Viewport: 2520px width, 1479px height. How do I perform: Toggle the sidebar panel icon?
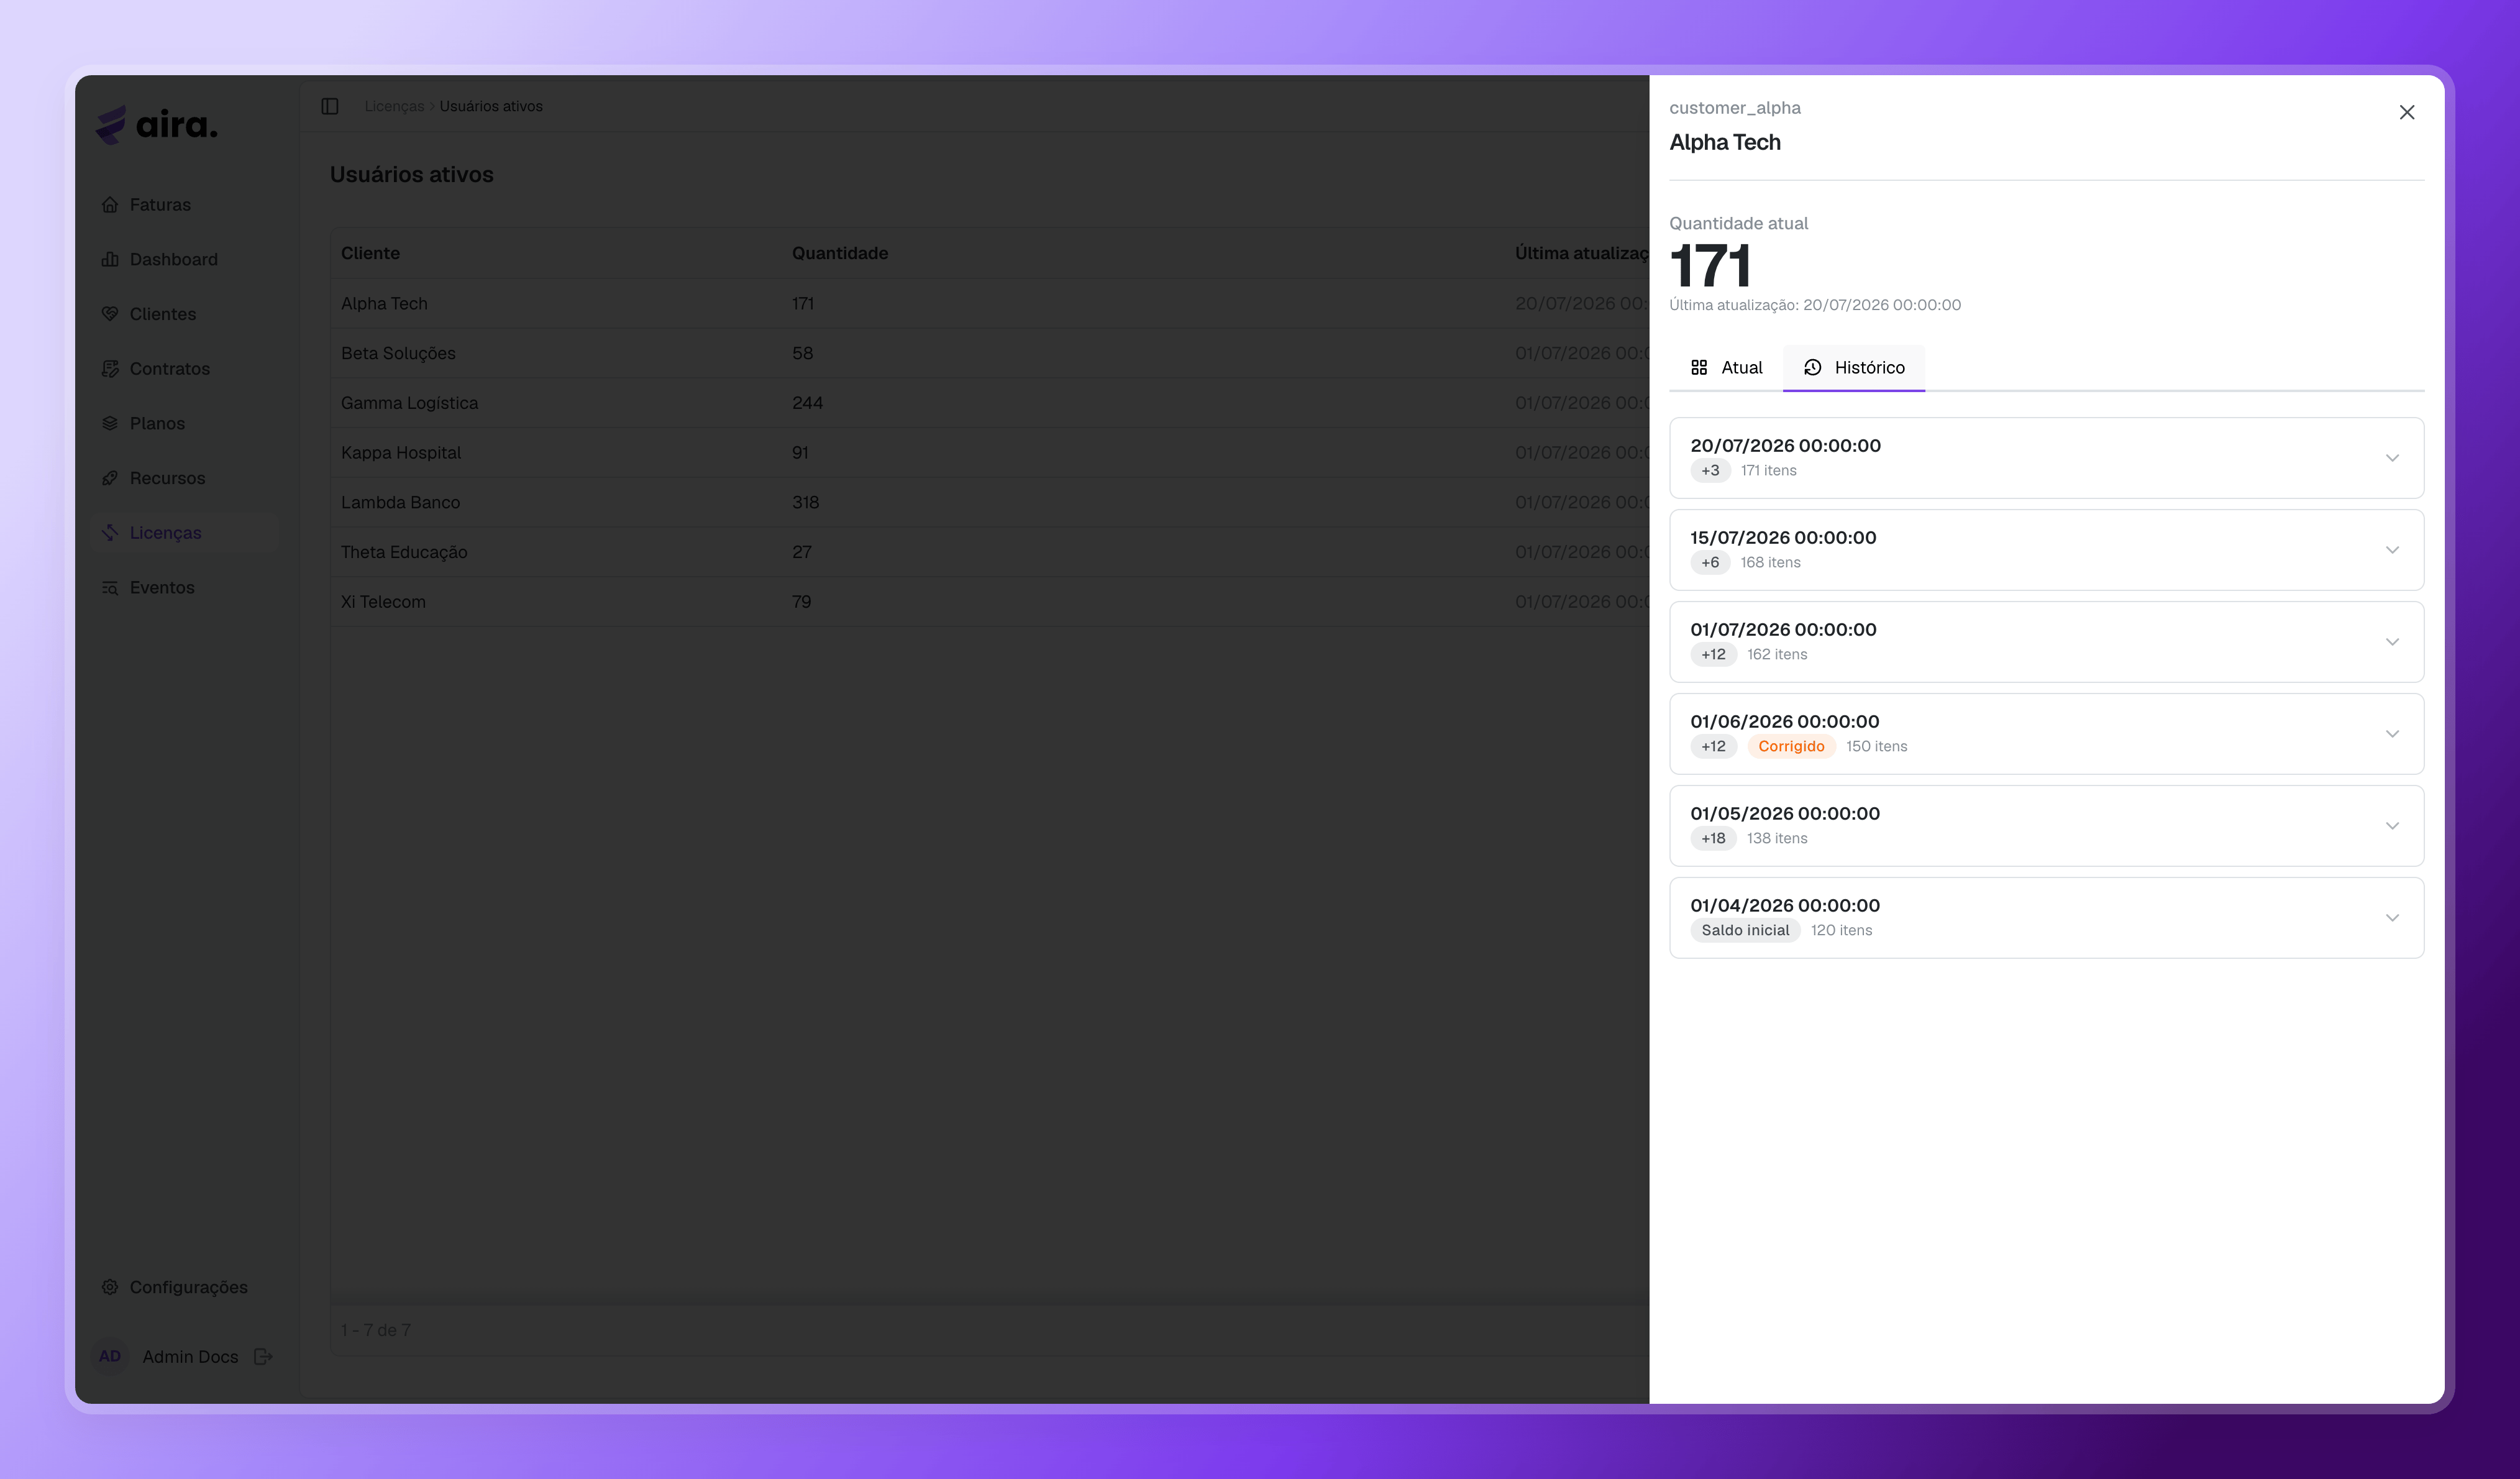click(330, 106)
